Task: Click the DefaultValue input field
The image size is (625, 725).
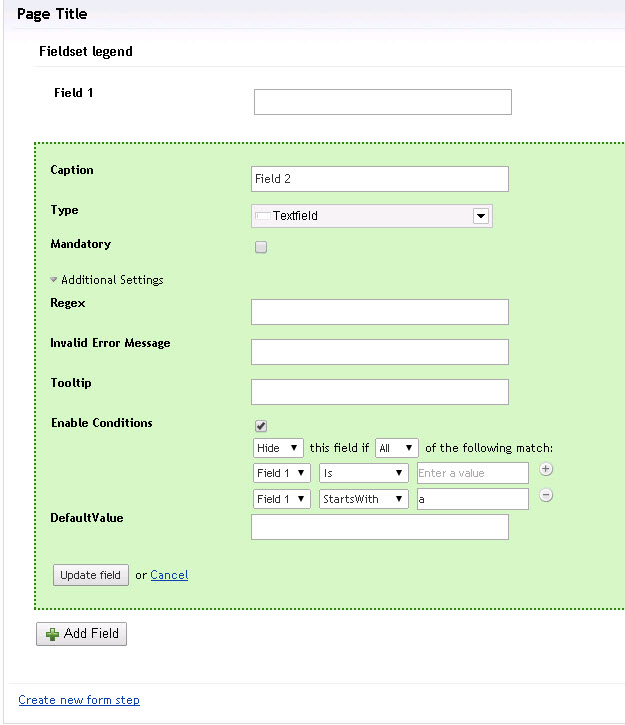Action: point(379,527)
